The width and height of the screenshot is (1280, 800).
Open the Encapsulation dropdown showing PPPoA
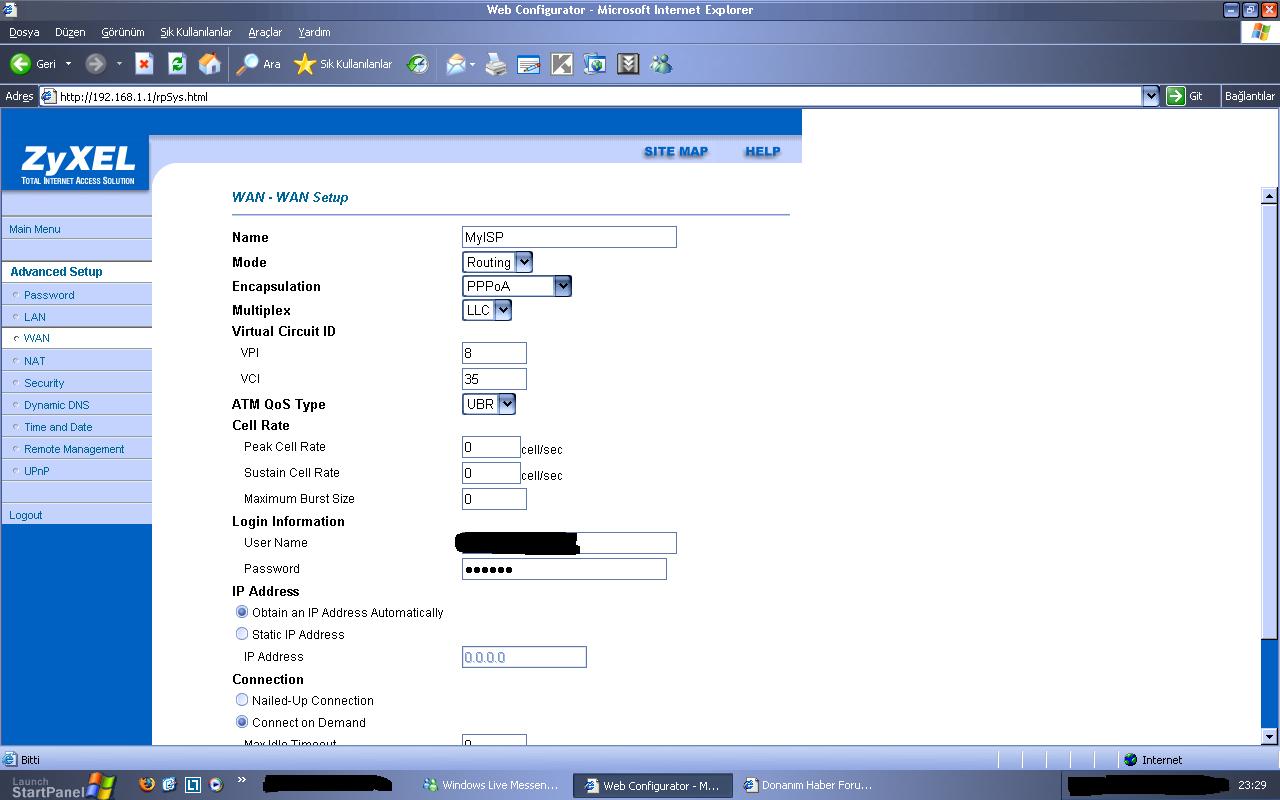pyautogui.click(x=517, y=286)
